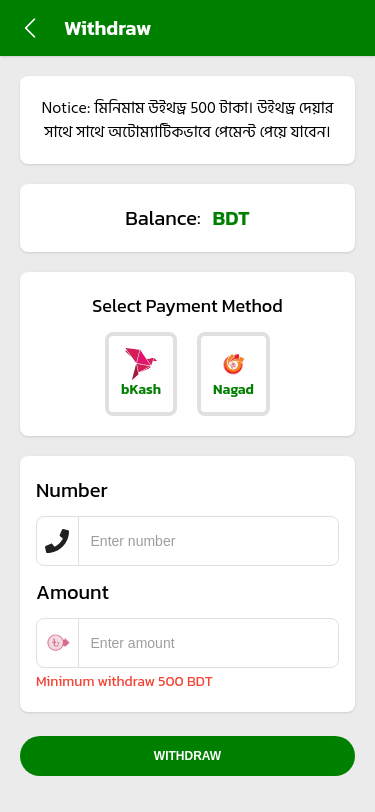Click the Select Payment Method heading
Viewport: 375px width, 812px height.
[x=188, y=306]
